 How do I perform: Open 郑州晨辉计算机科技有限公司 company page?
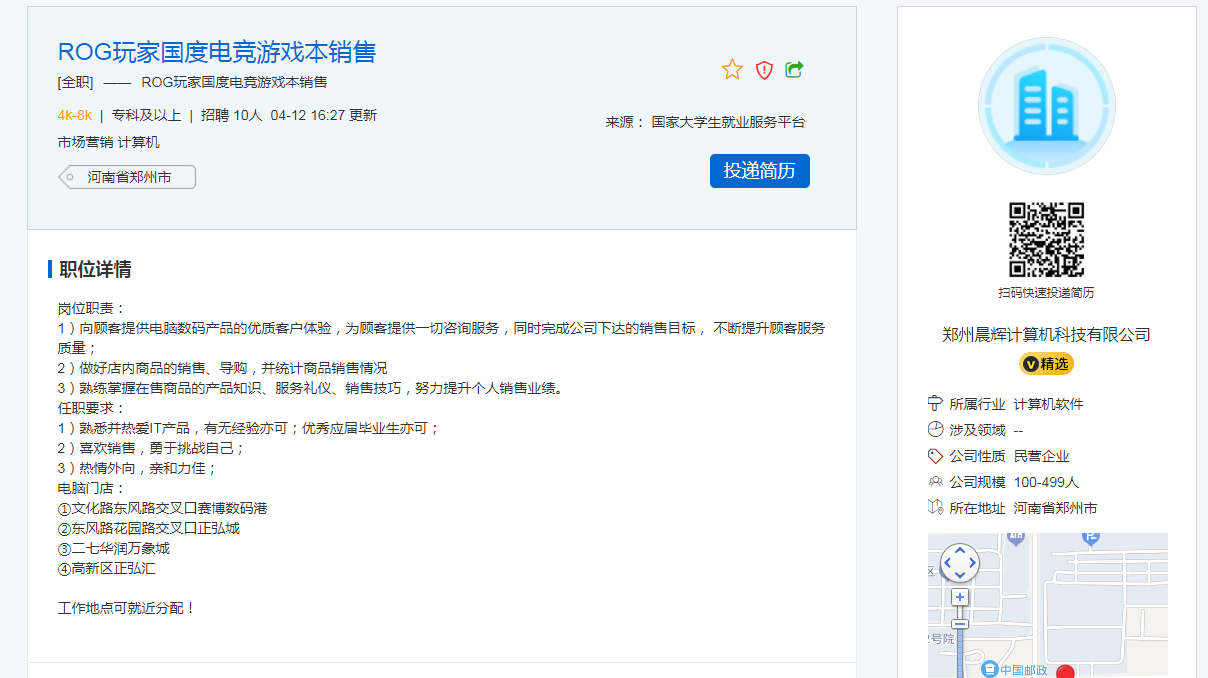tap(1046, 335)
